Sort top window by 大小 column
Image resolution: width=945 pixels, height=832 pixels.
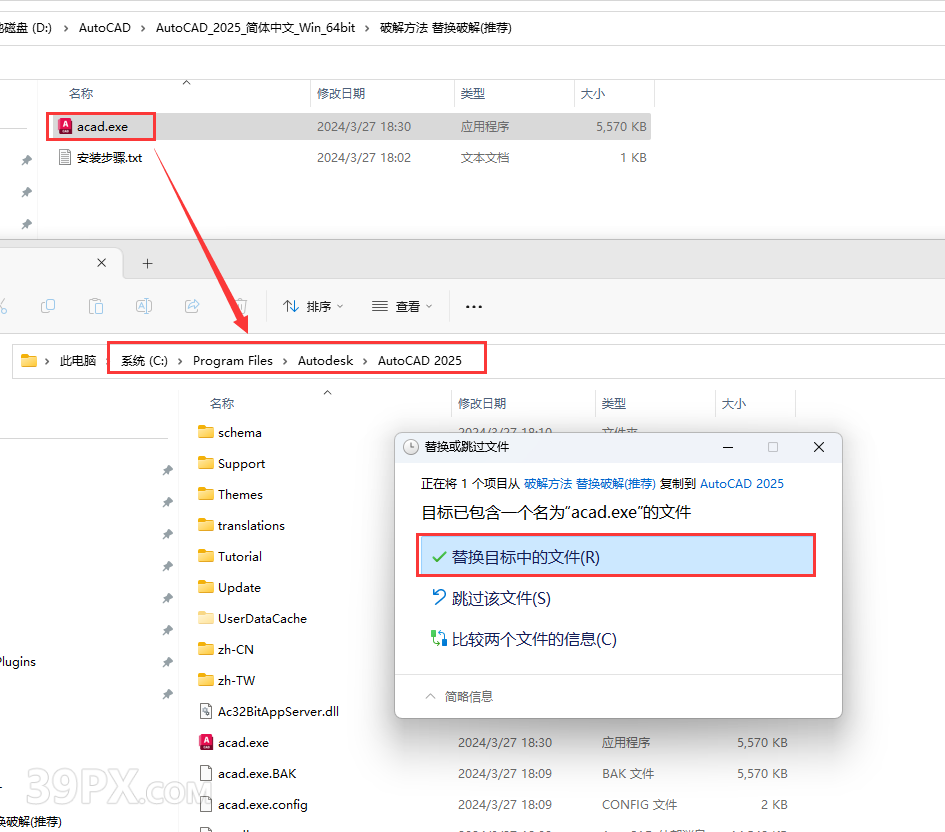[592, 93]
